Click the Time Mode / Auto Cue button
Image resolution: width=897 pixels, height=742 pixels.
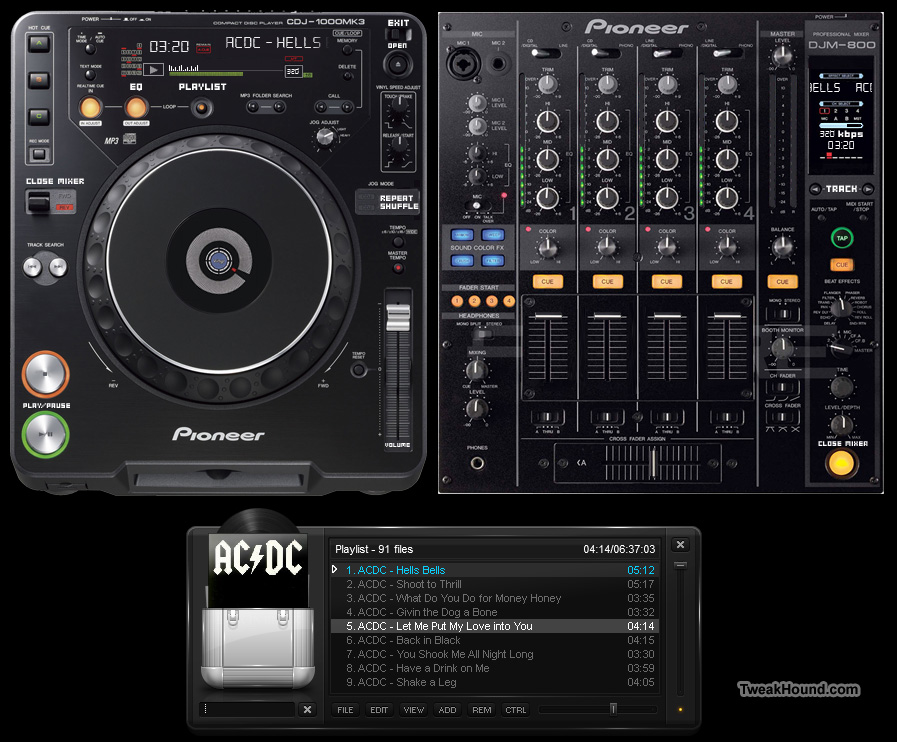pyautogui.click(x=90, y=49)
